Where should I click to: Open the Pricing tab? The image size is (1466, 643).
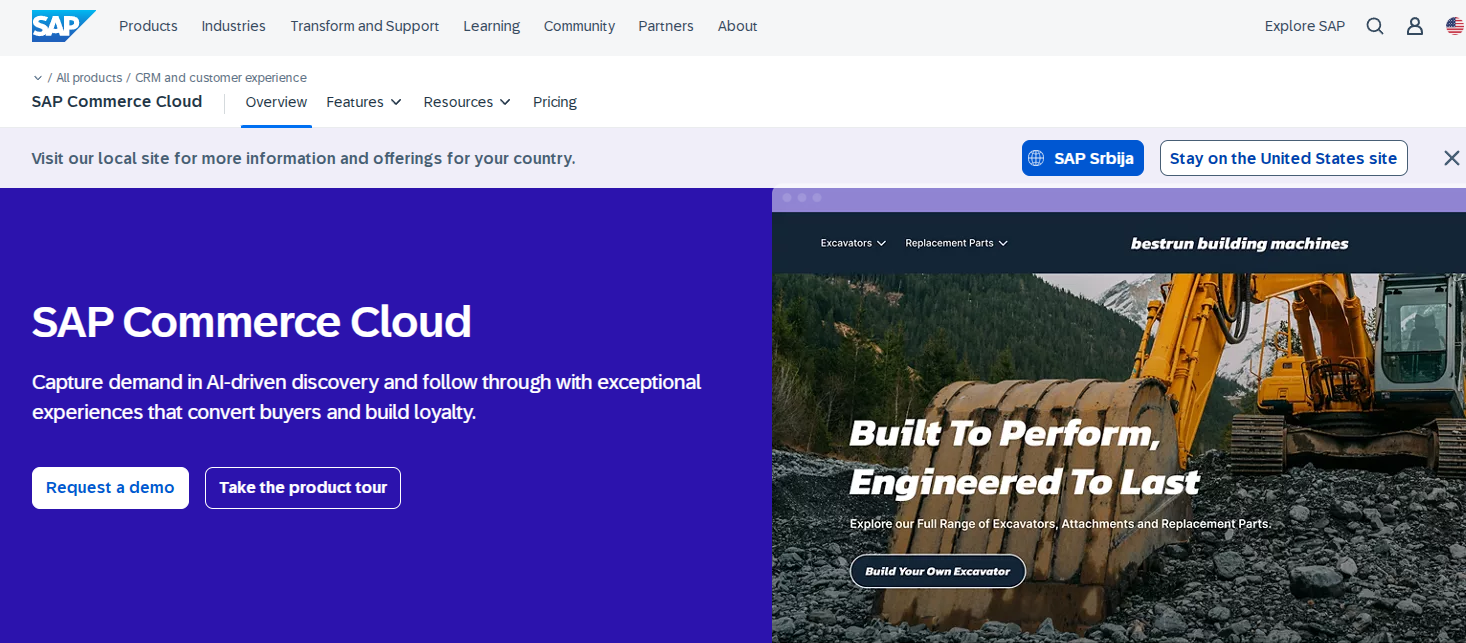555,102
